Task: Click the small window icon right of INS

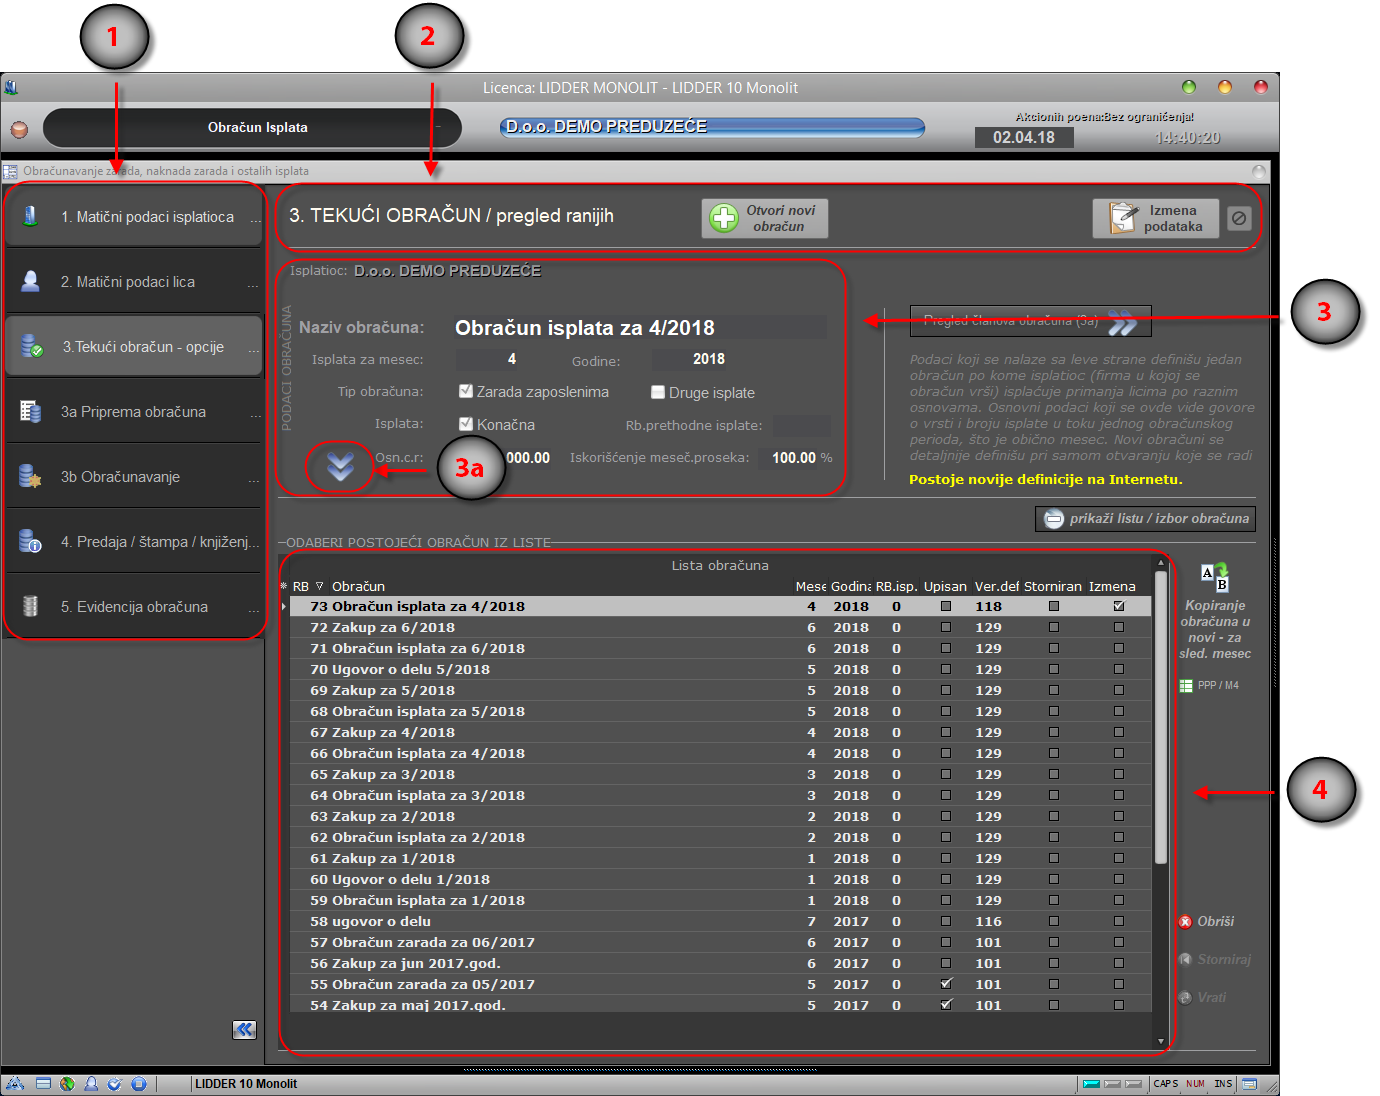Action: [1249, 1084]
